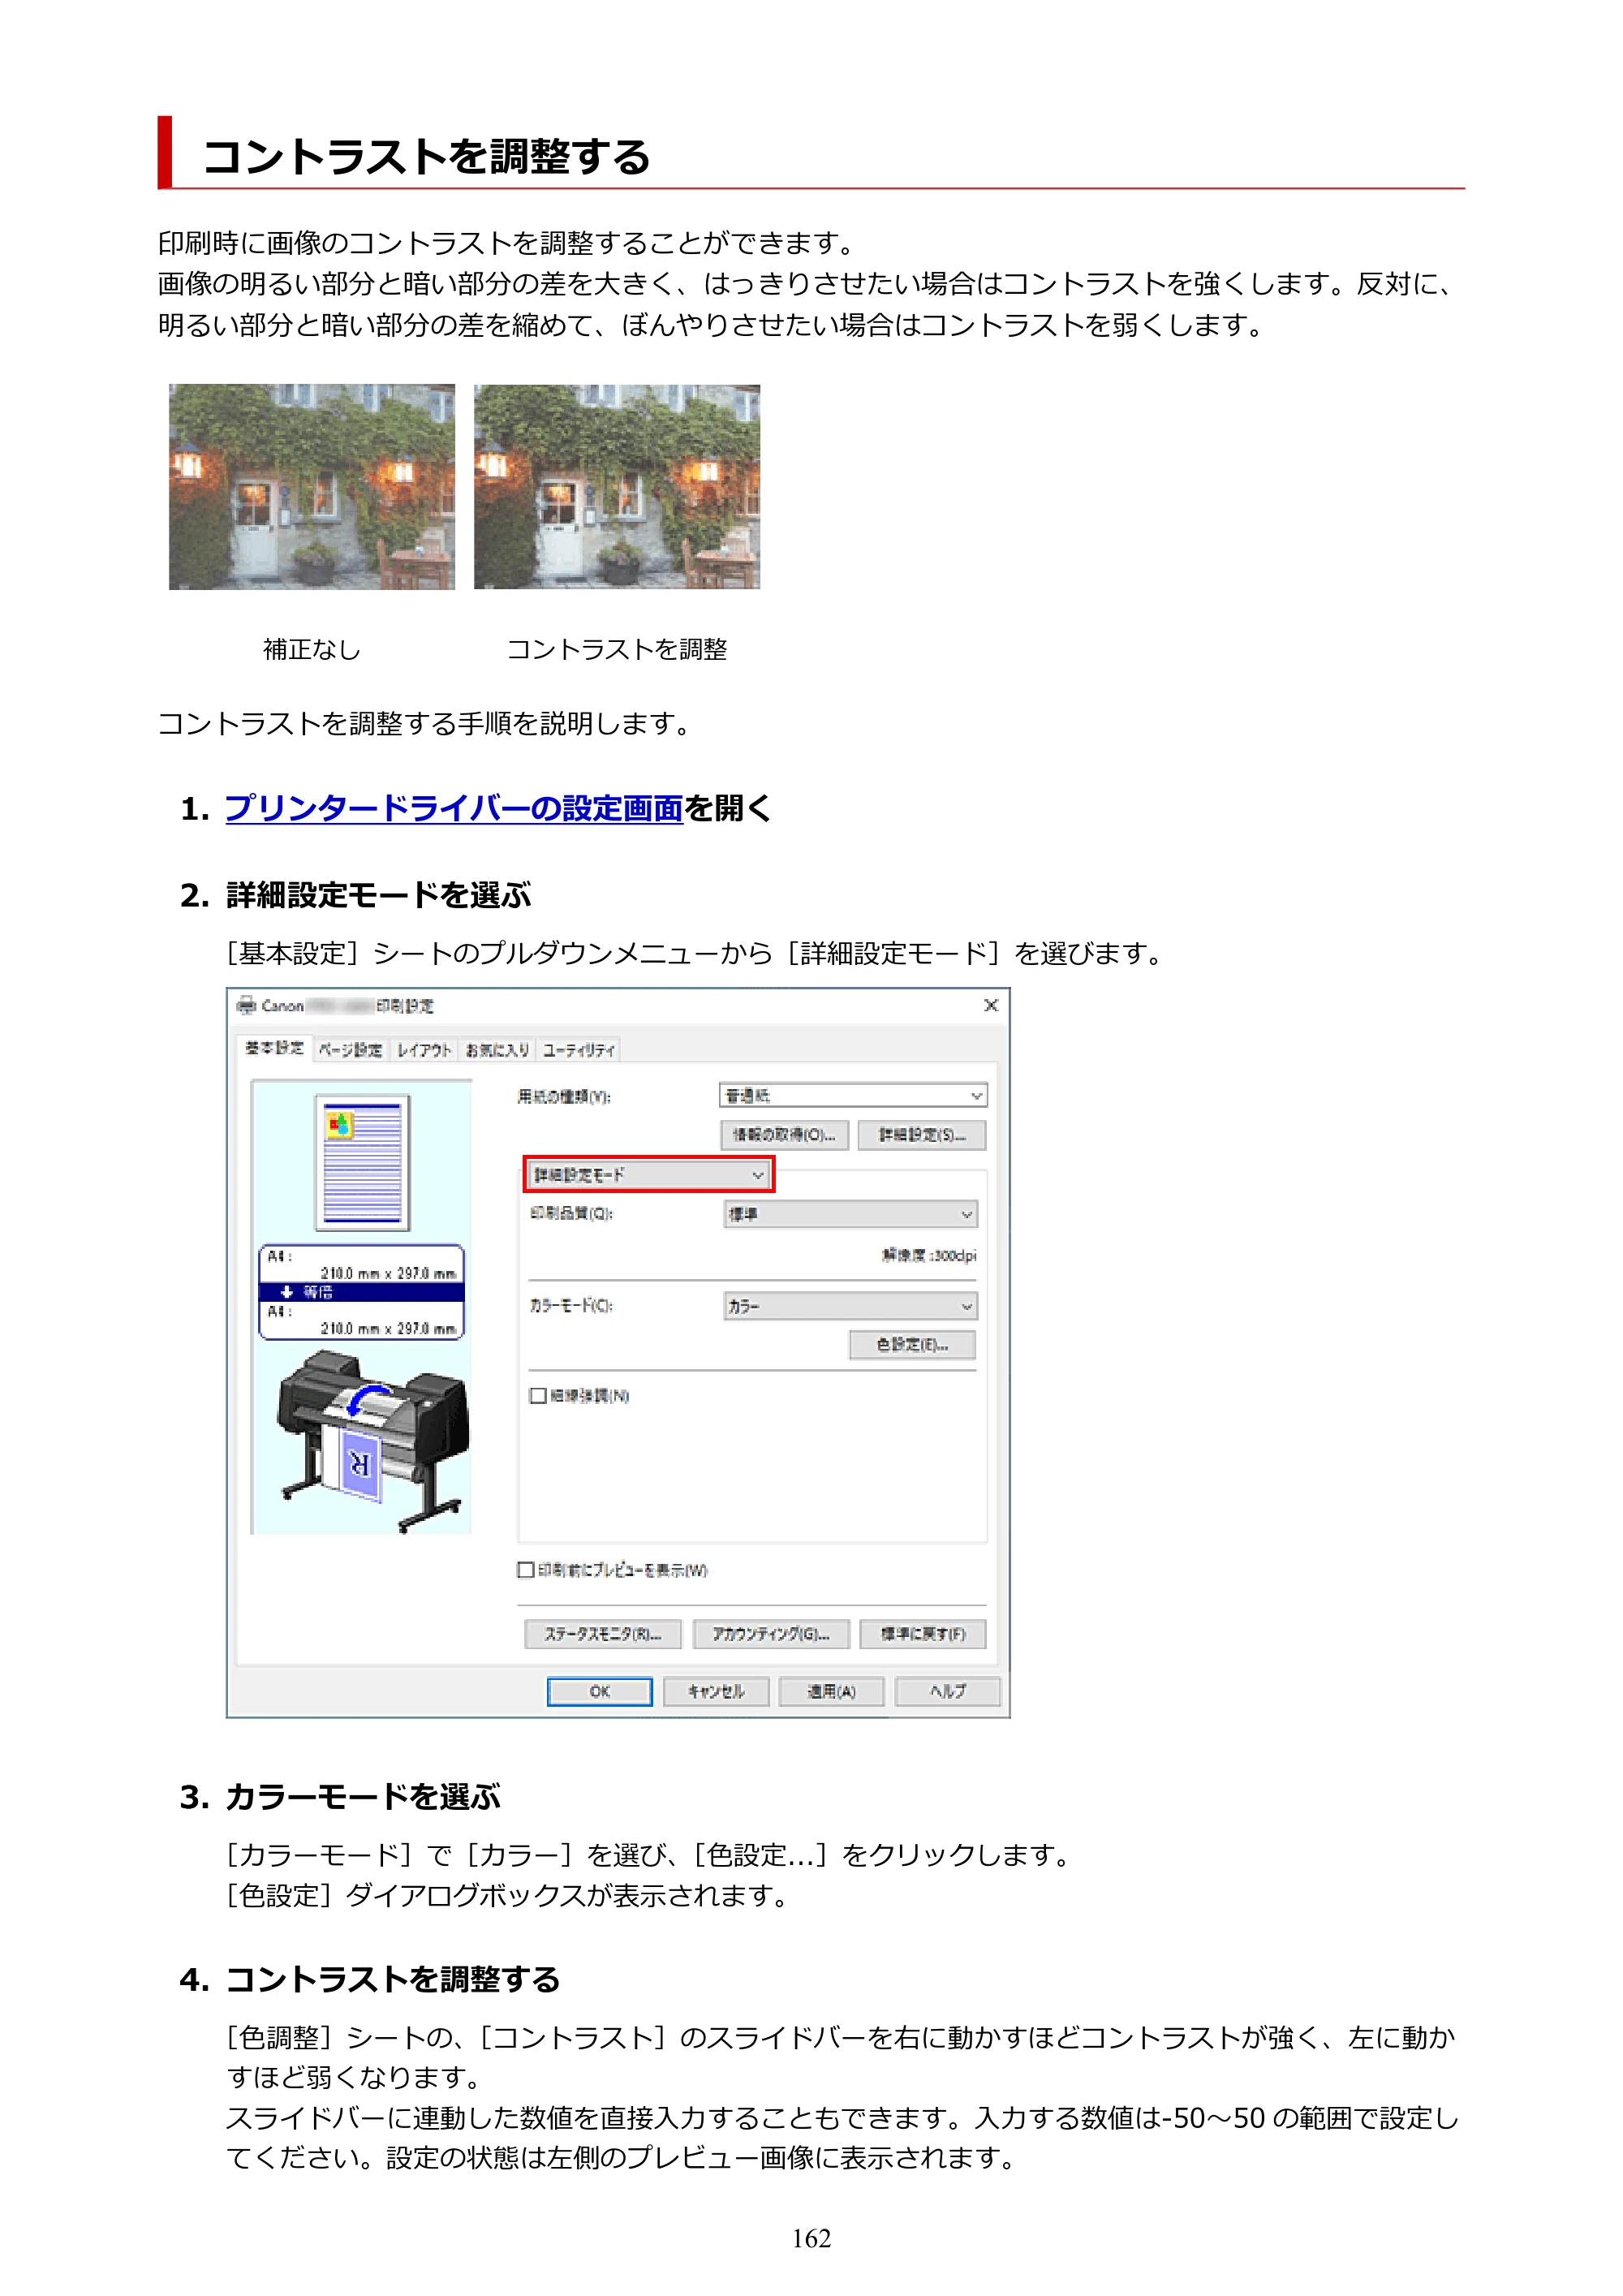Expand the 詳細設定モード pull-down menu
Viewport: 1623px width, 2296px height.
pyautogui.click(x=648, y=1175)
